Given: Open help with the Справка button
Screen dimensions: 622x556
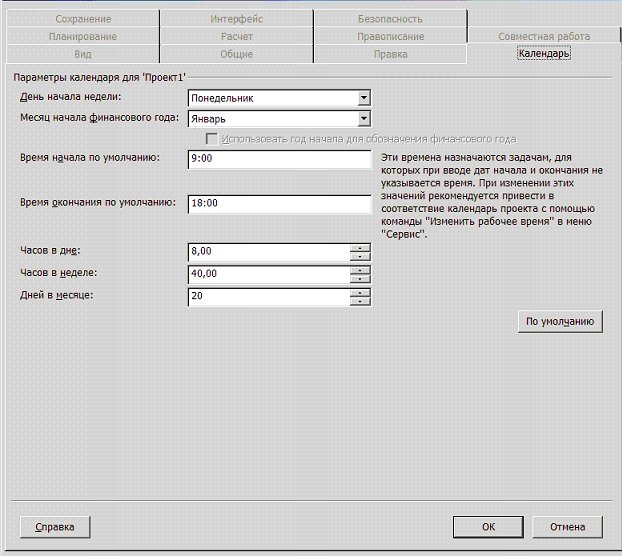Looking at the screenshot, I should coord(55,527).
